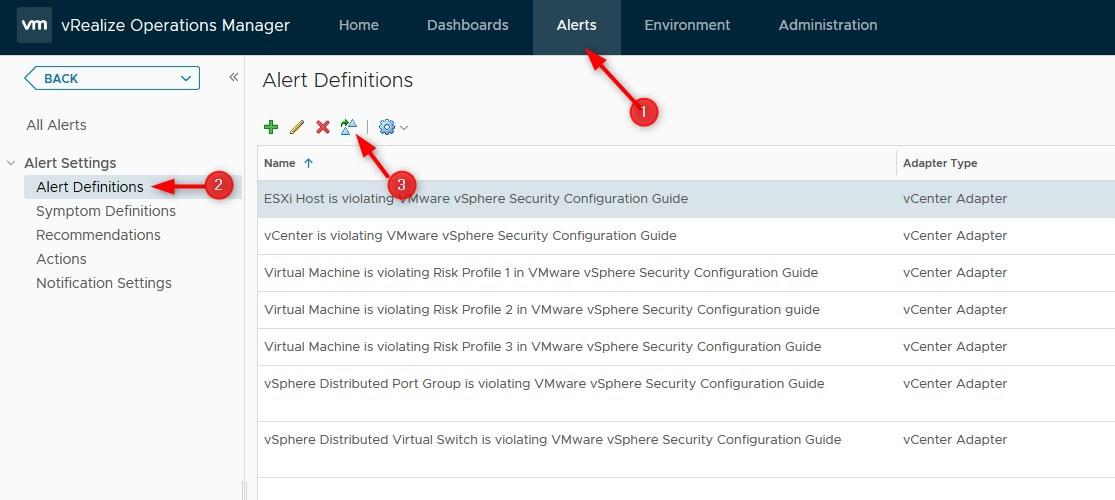Collapse the left navigation pane with double chevron
The width and height of the screenshot is (1115, 500).
point(233,78)
